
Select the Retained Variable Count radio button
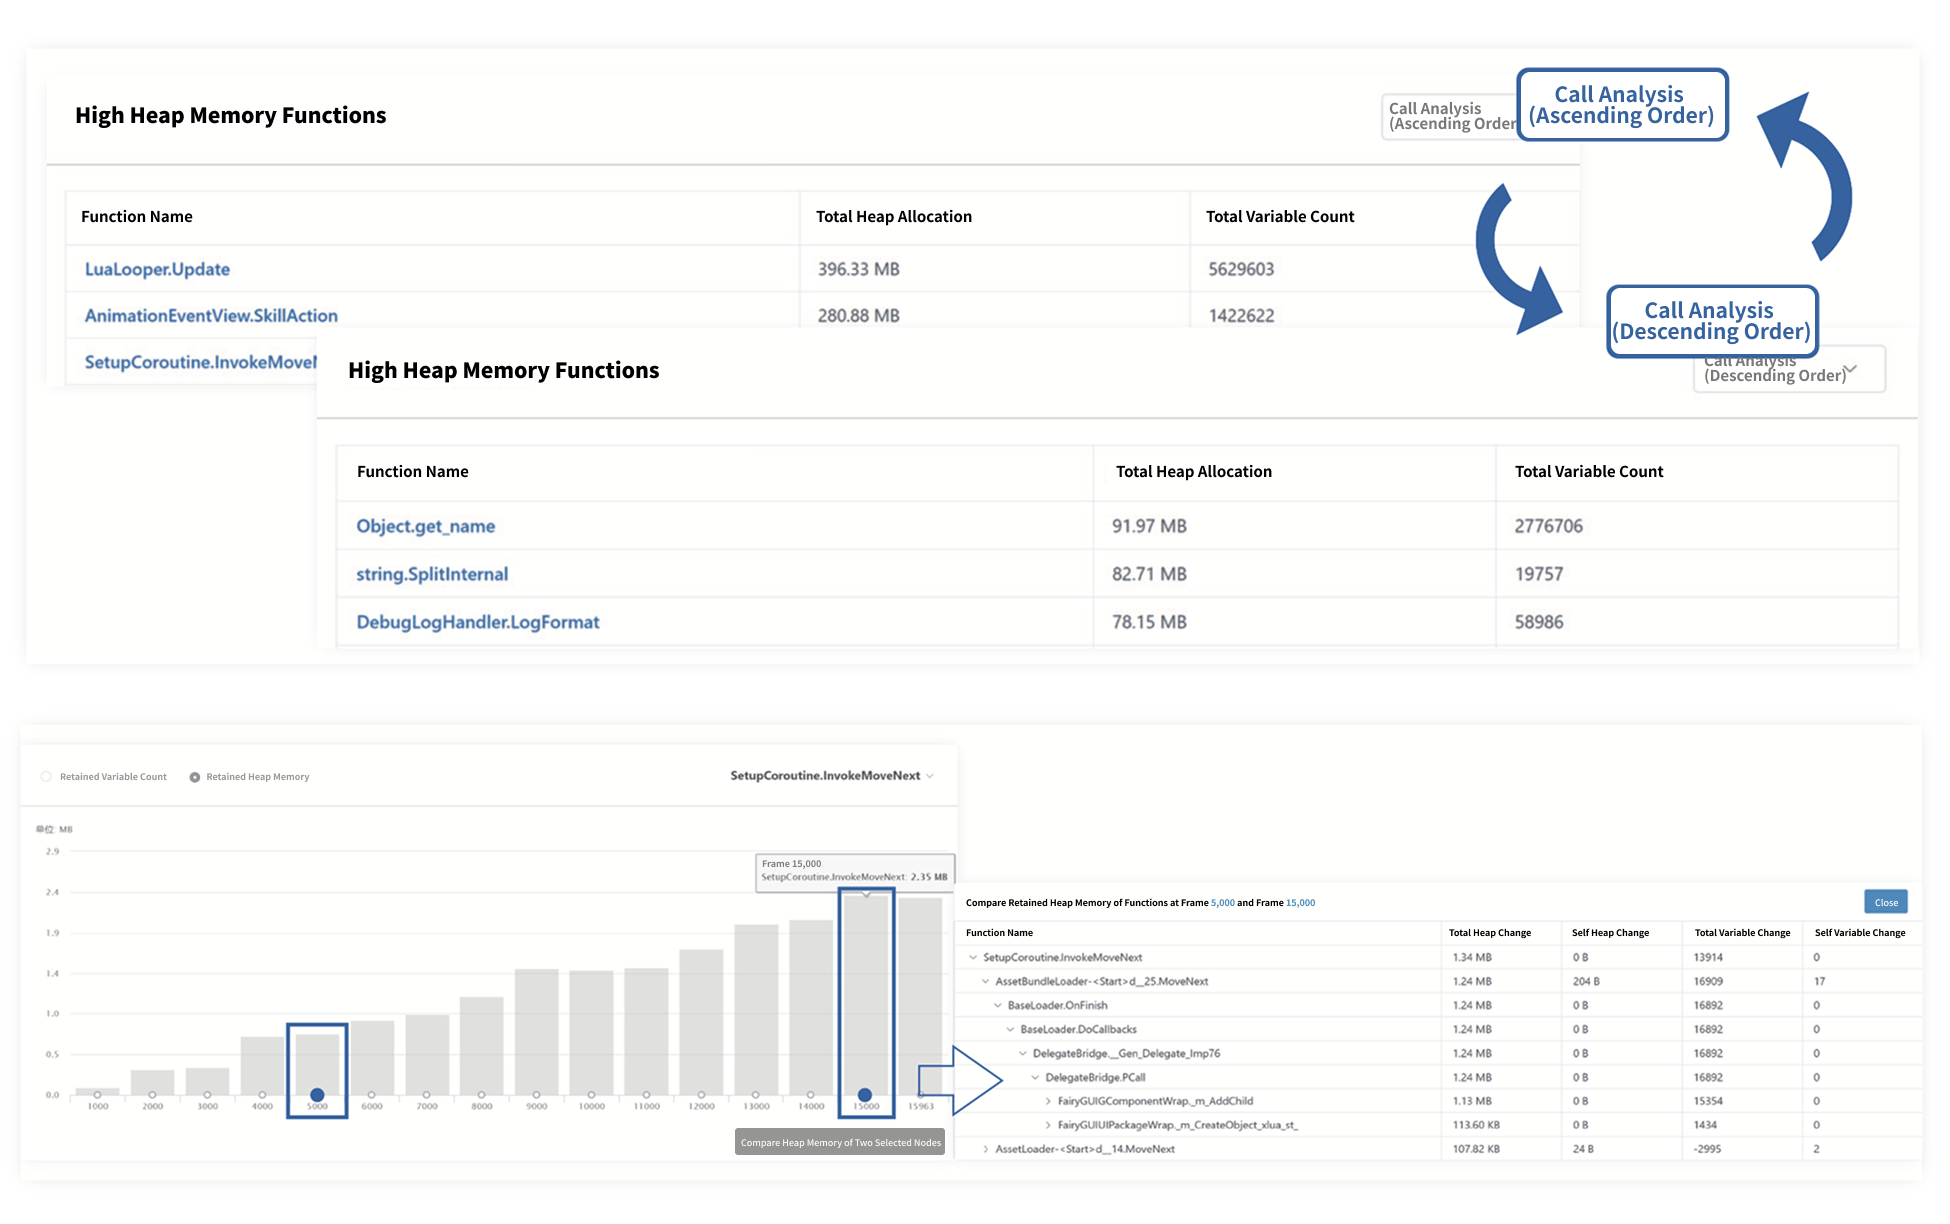click(x=46, y=777)
